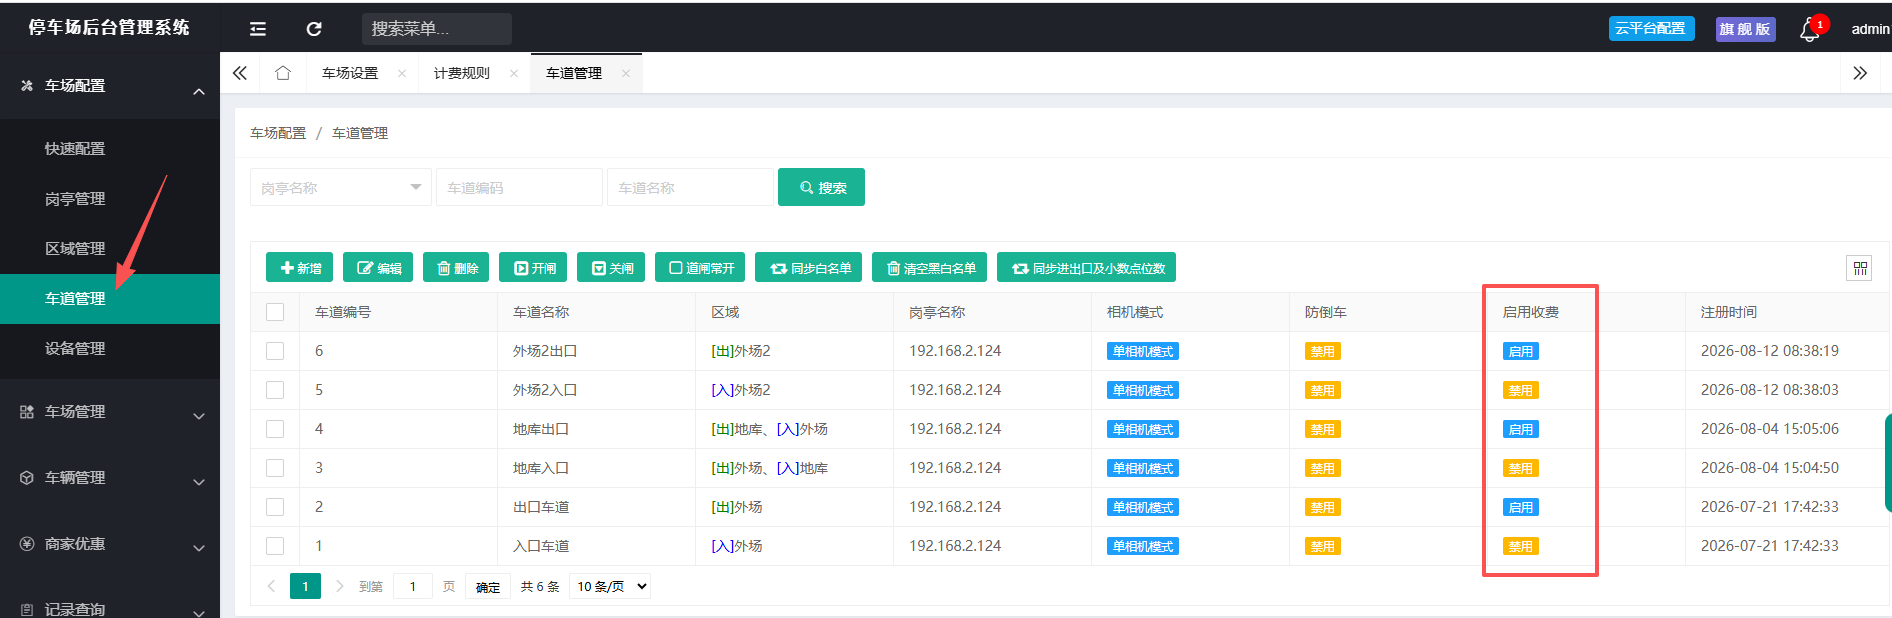The height and width of the screenshot is (618, 1892).
Task: Open notifications bell icon
Action: [x=1809, y=30]
